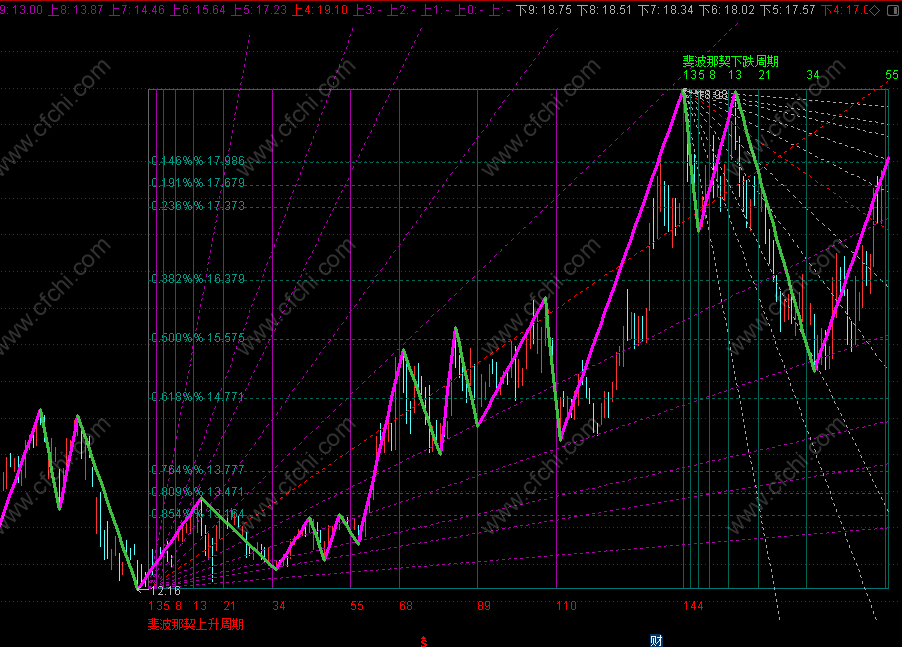902x647 pixels.
Task: Click the red rising-cycle number 89
Action: tap(484, 606)
